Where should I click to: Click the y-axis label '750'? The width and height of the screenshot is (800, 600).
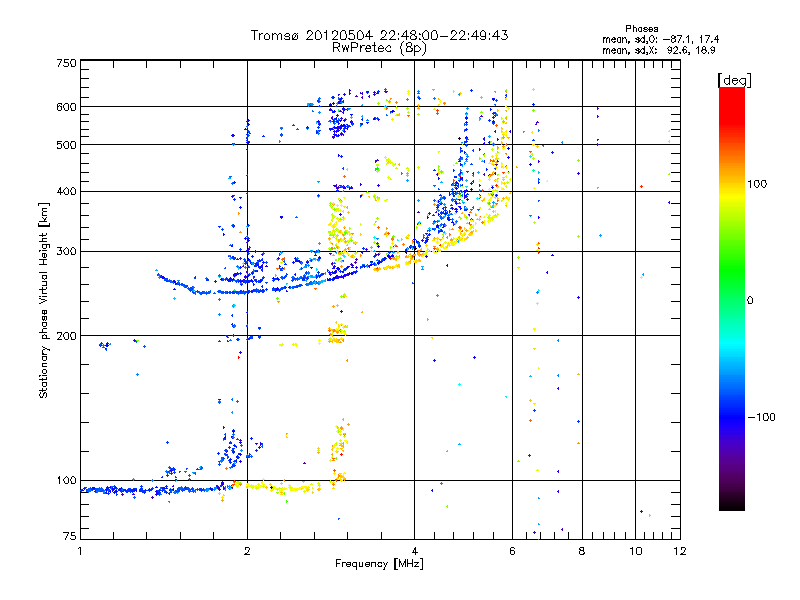pyautogui.click(x=66, y=63)
